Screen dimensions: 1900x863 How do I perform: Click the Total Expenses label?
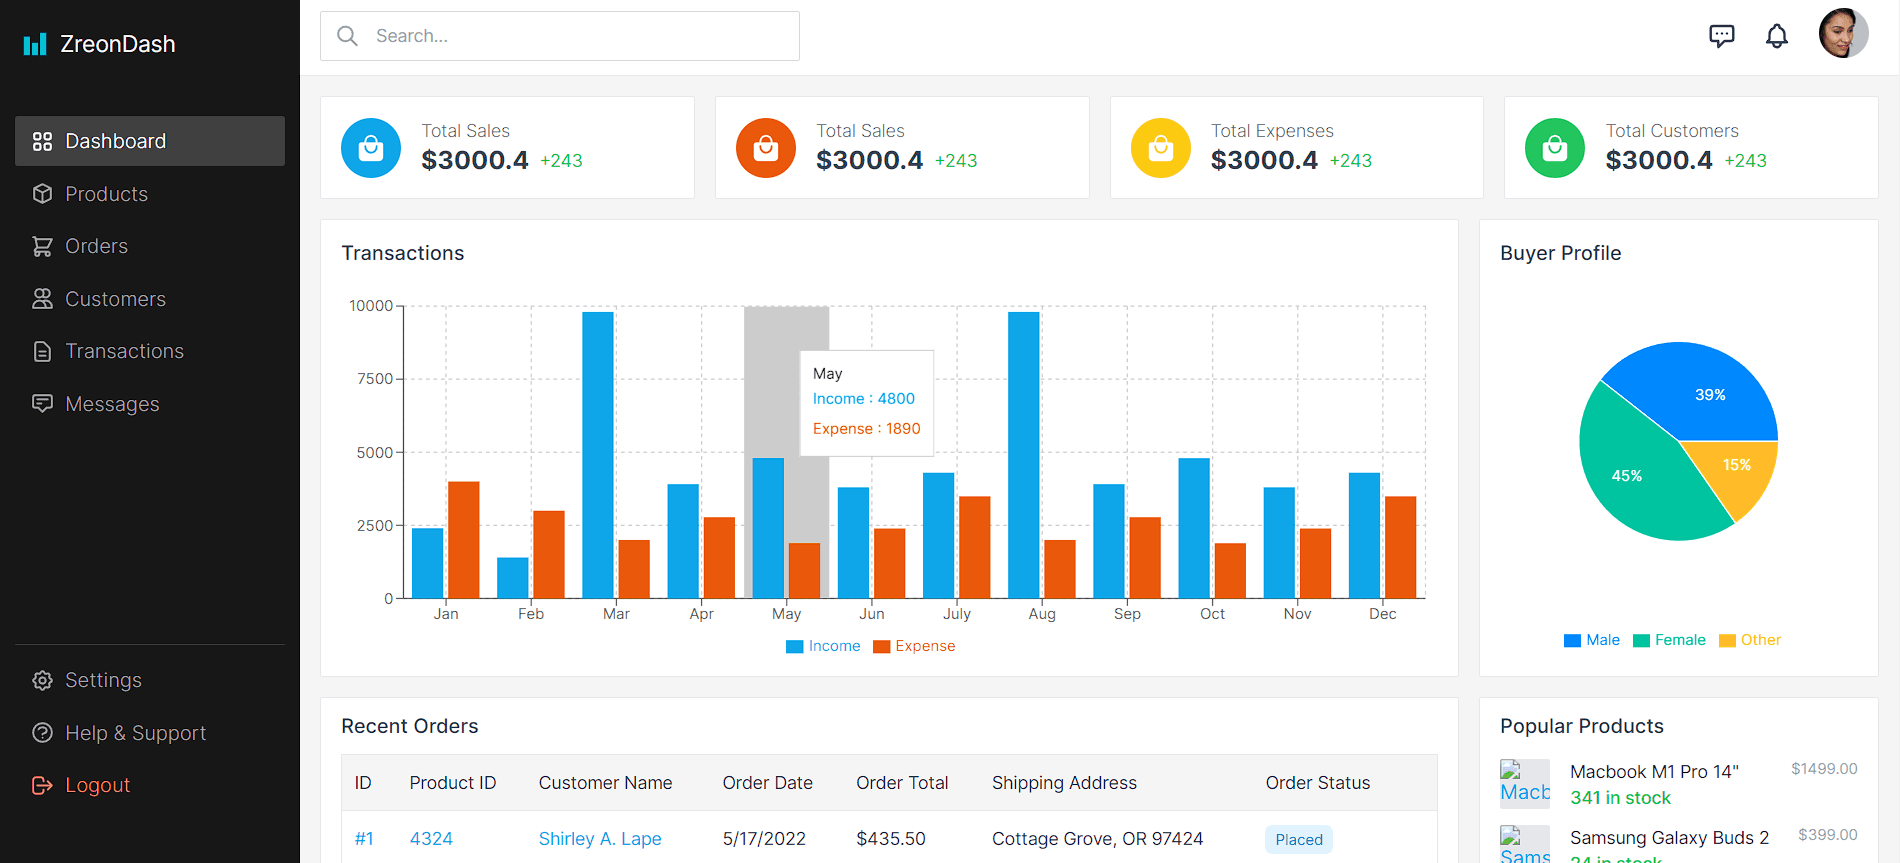[x=1272, y=131]
